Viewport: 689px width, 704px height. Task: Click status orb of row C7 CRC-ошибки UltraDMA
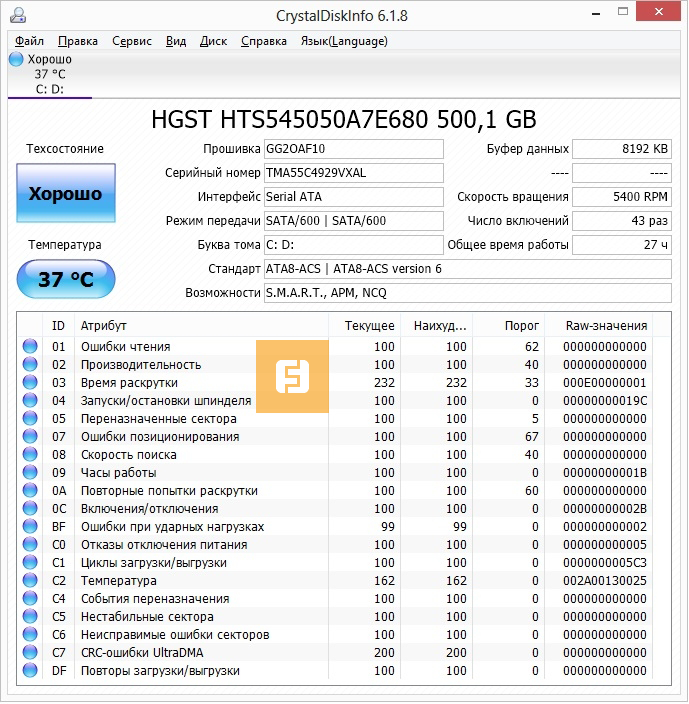point(30,652)
